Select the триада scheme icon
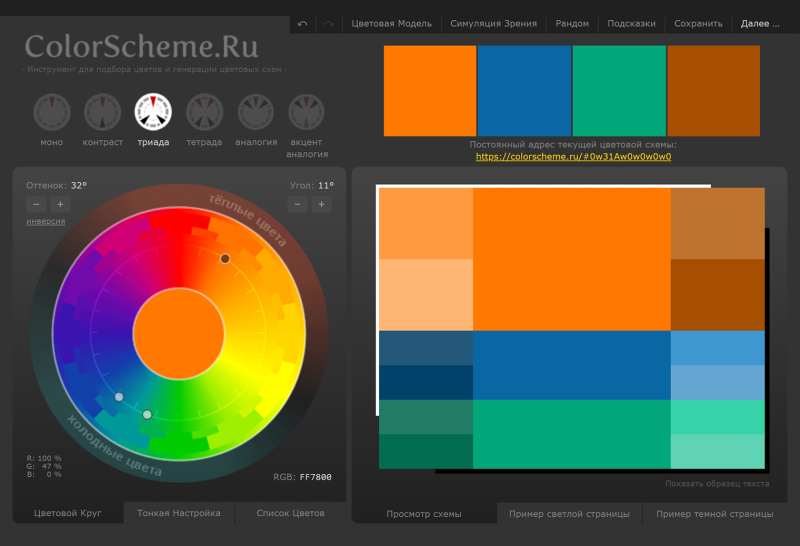Screen dimensions: 800x546 click(x=153, y=112)
